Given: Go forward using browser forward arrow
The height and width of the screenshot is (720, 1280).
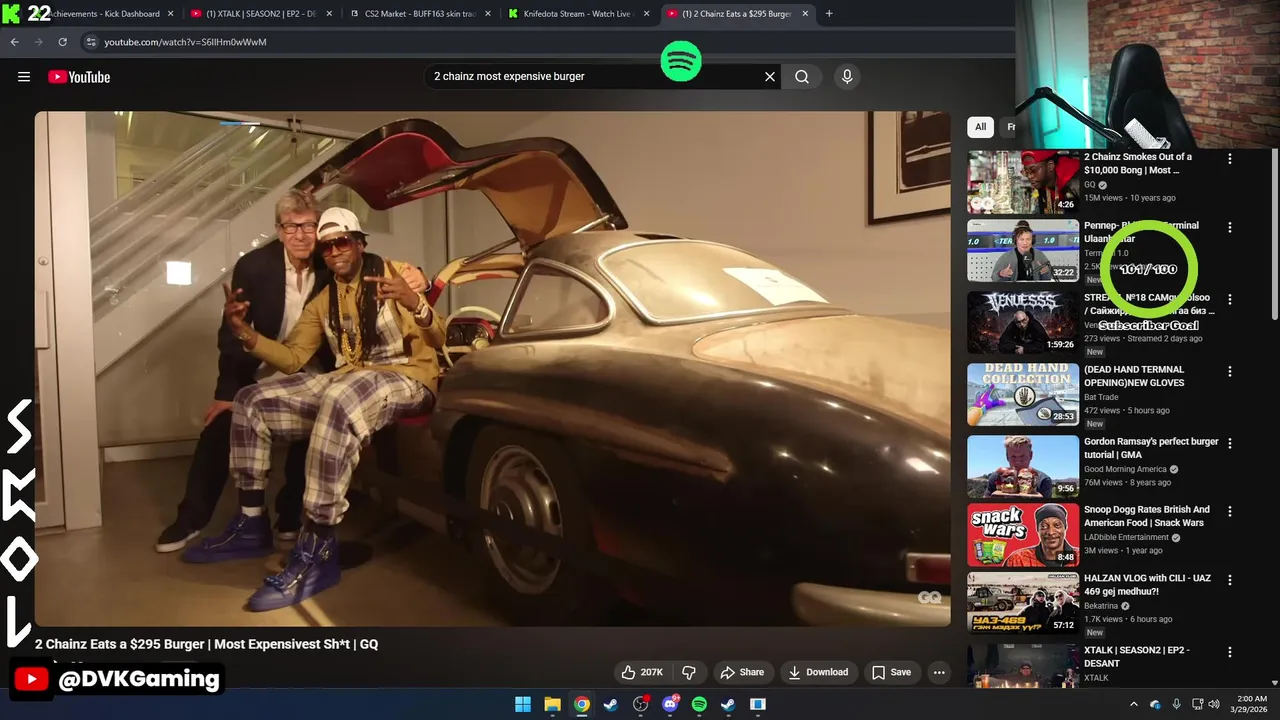Looking at the screenshot, I should [x=38, y=42].
